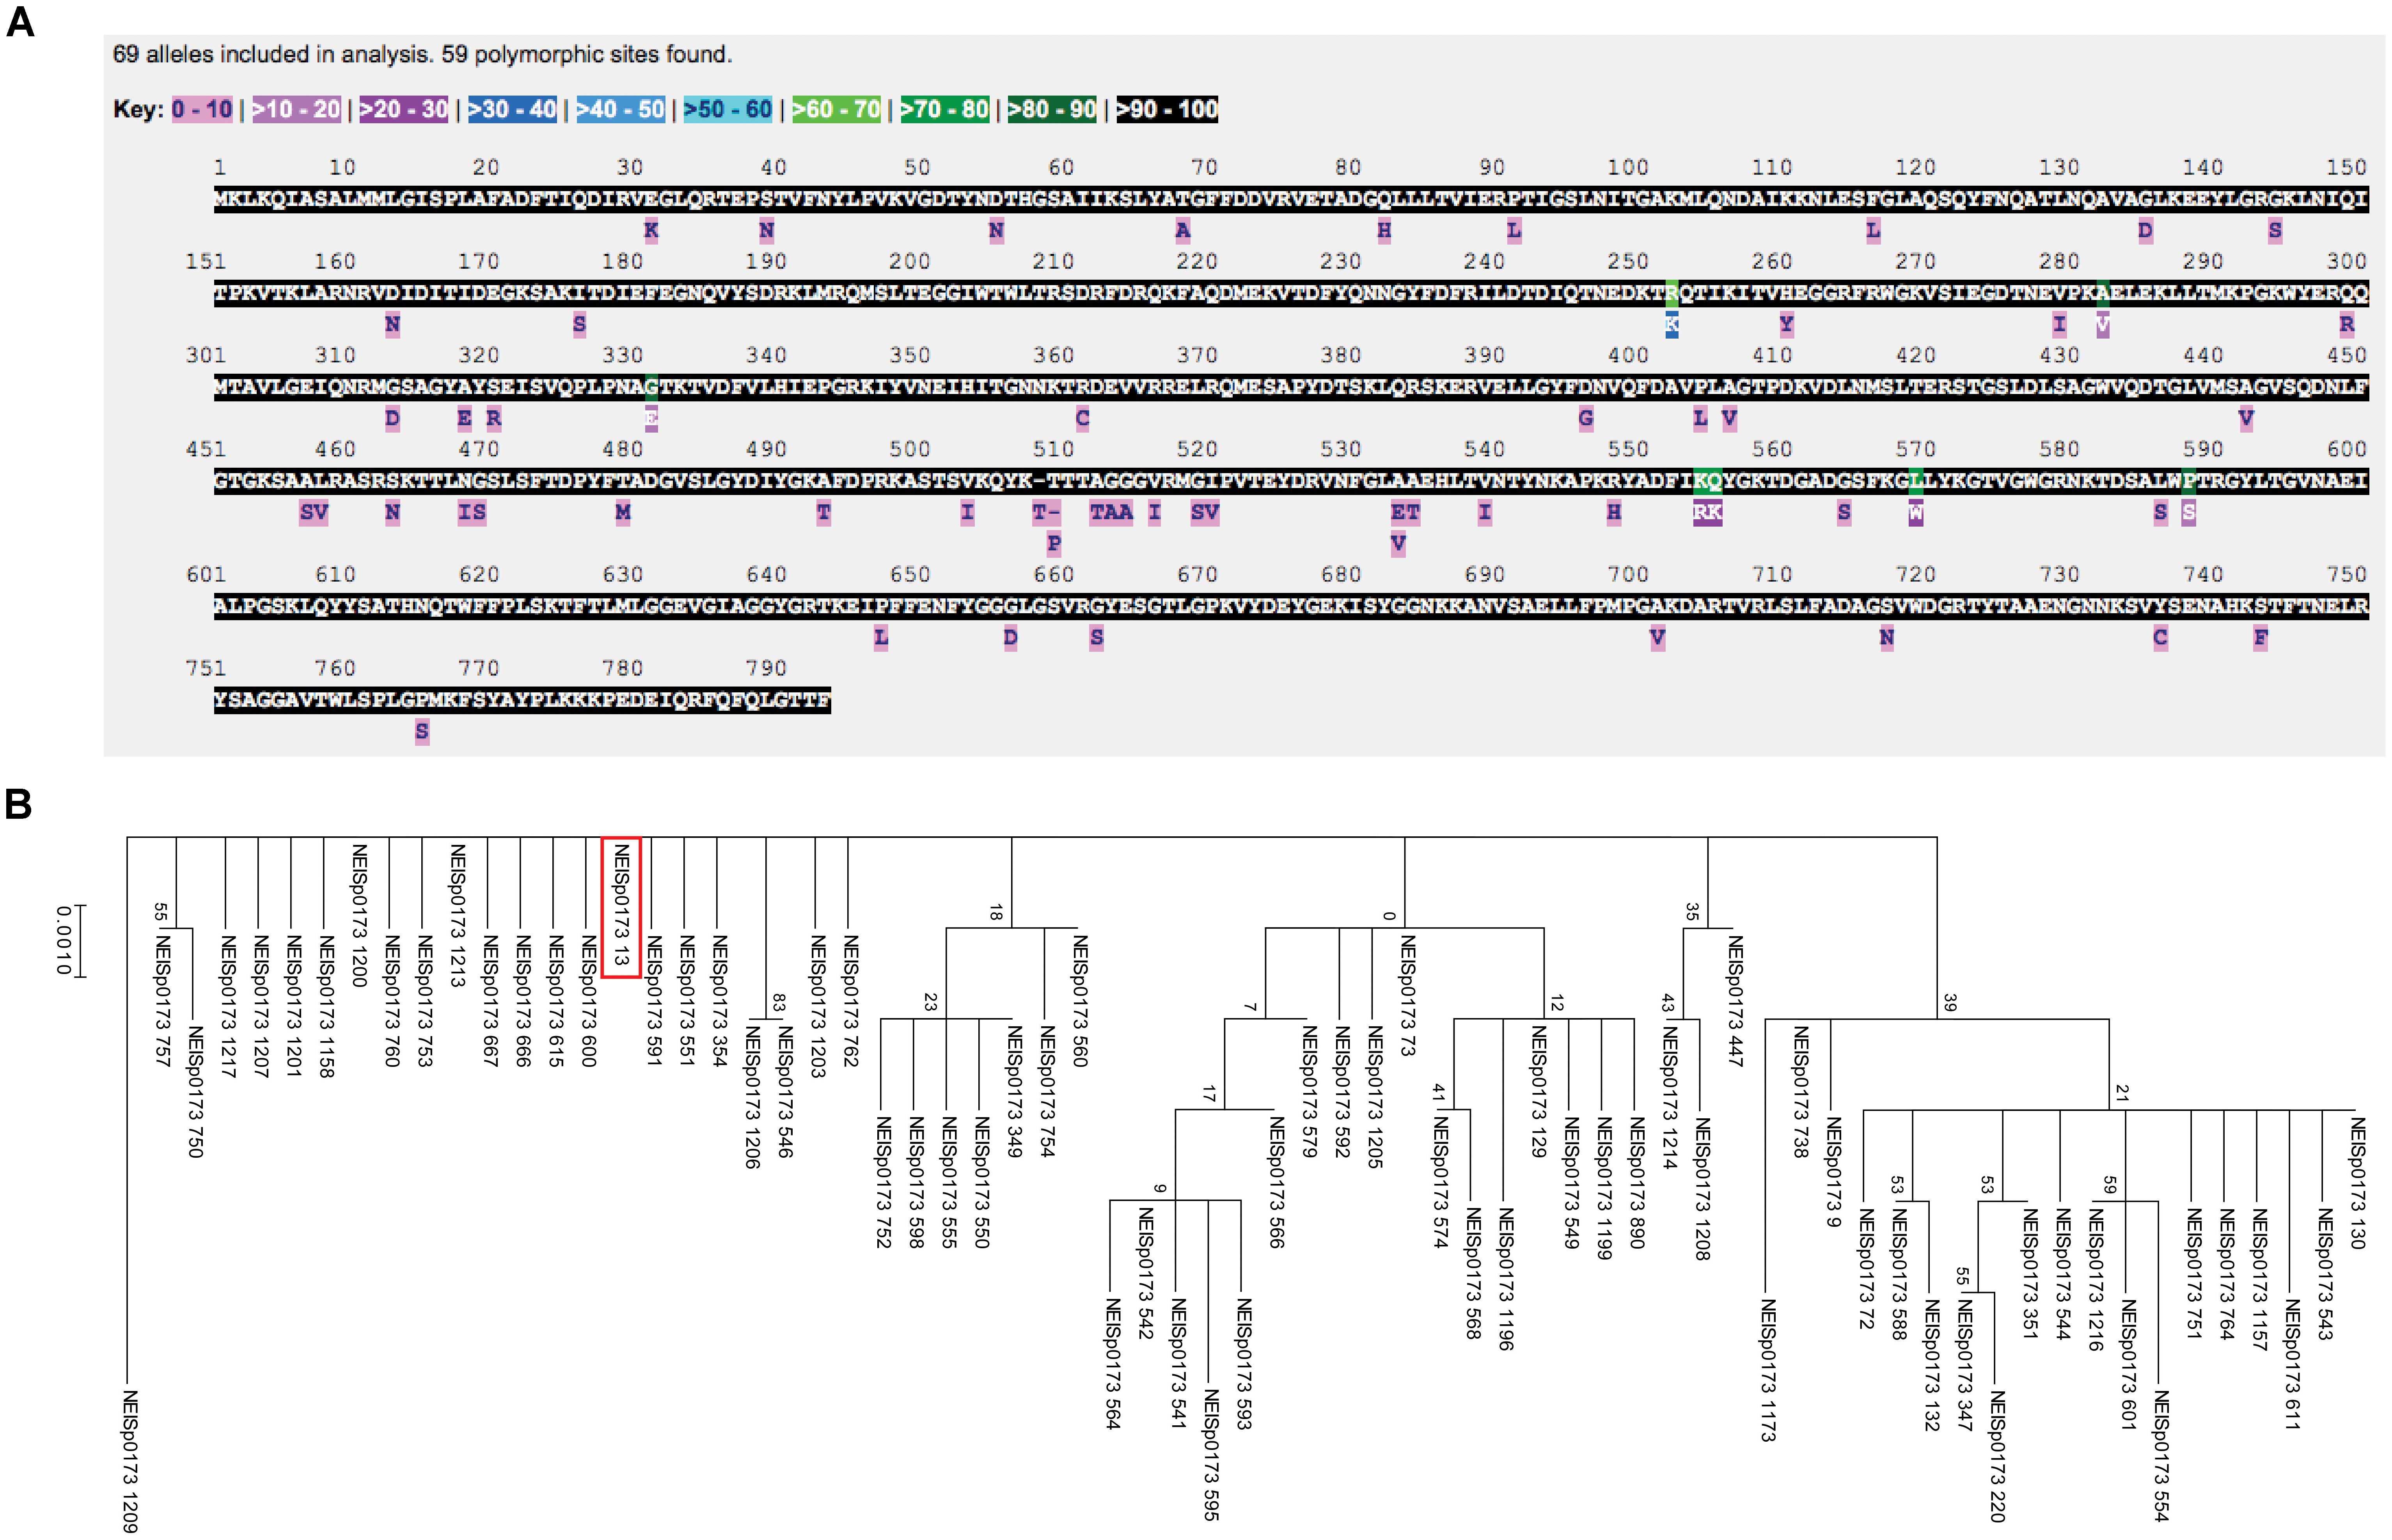The image size is (2392, 1540).
Task: Select tree leaf NEISp0173 1173
Action: pyautogui.click(x=1767, y=1369)
